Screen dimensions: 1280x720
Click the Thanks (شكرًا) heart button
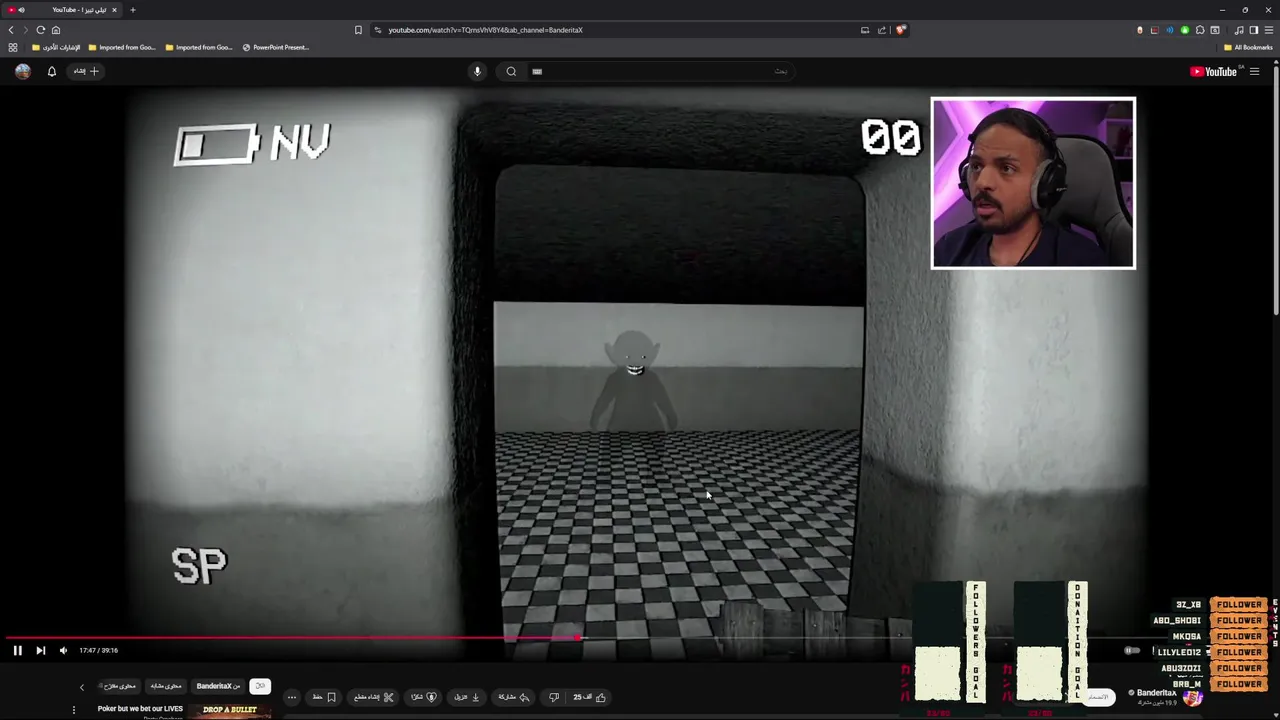(x=424, y=697)
